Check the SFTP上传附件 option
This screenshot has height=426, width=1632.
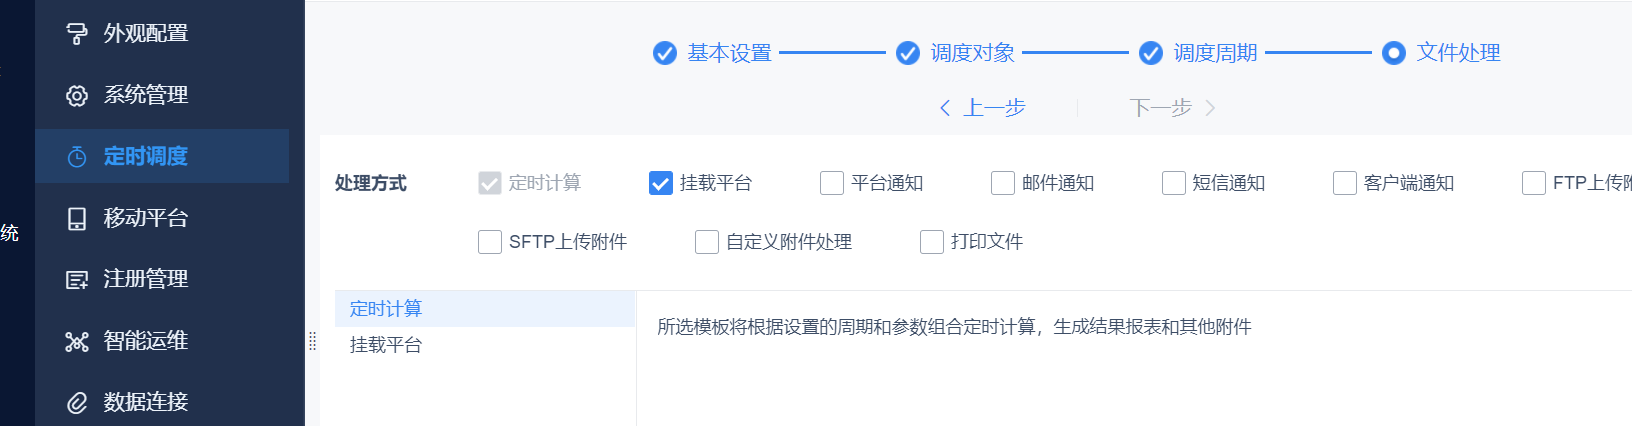click(x=490, y=242)
